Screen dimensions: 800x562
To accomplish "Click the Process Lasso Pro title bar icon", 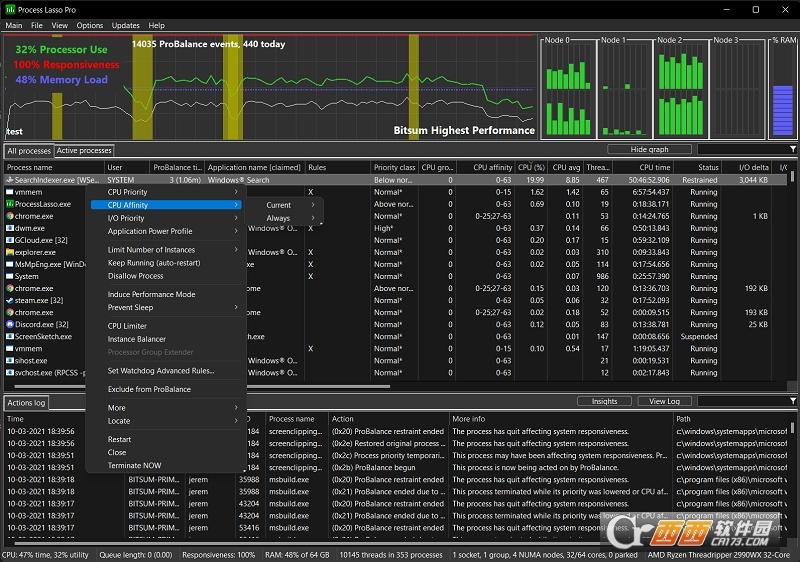I will (x=10, y=9).
